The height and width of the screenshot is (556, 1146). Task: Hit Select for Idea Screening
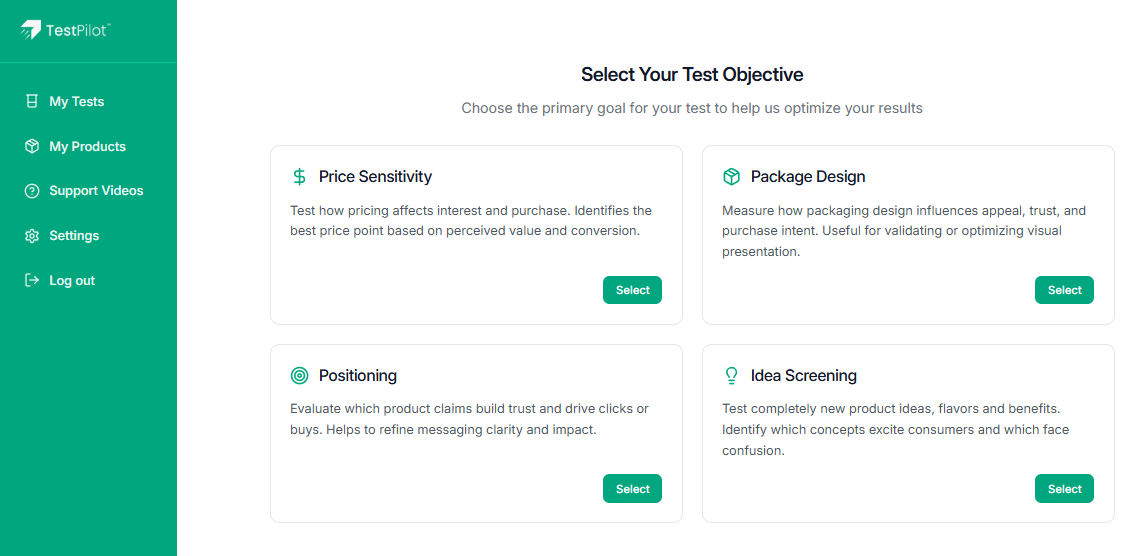[1064, 489]
